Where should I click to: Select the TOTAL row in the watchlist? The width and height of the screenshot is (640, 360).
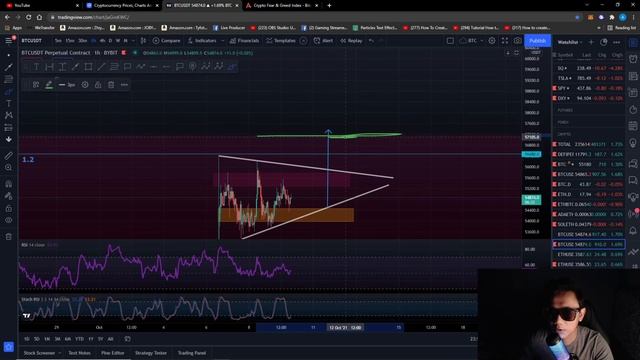589,144
